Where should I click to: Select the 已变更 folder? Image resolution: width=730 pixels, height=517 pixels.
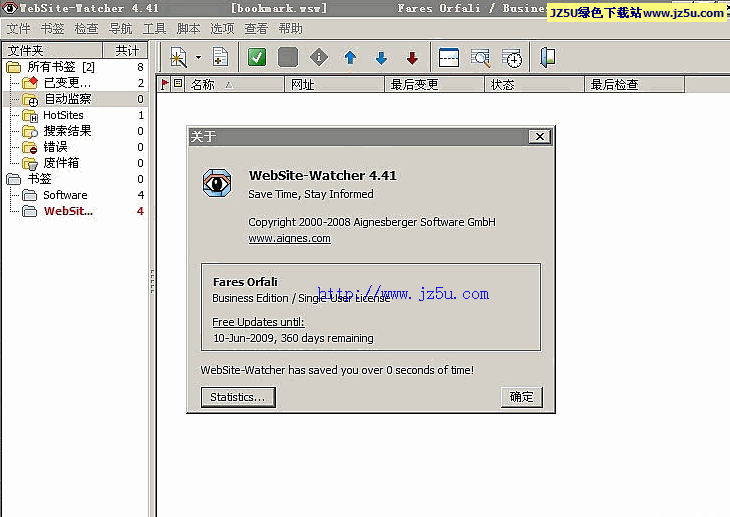tap(67, 83)
